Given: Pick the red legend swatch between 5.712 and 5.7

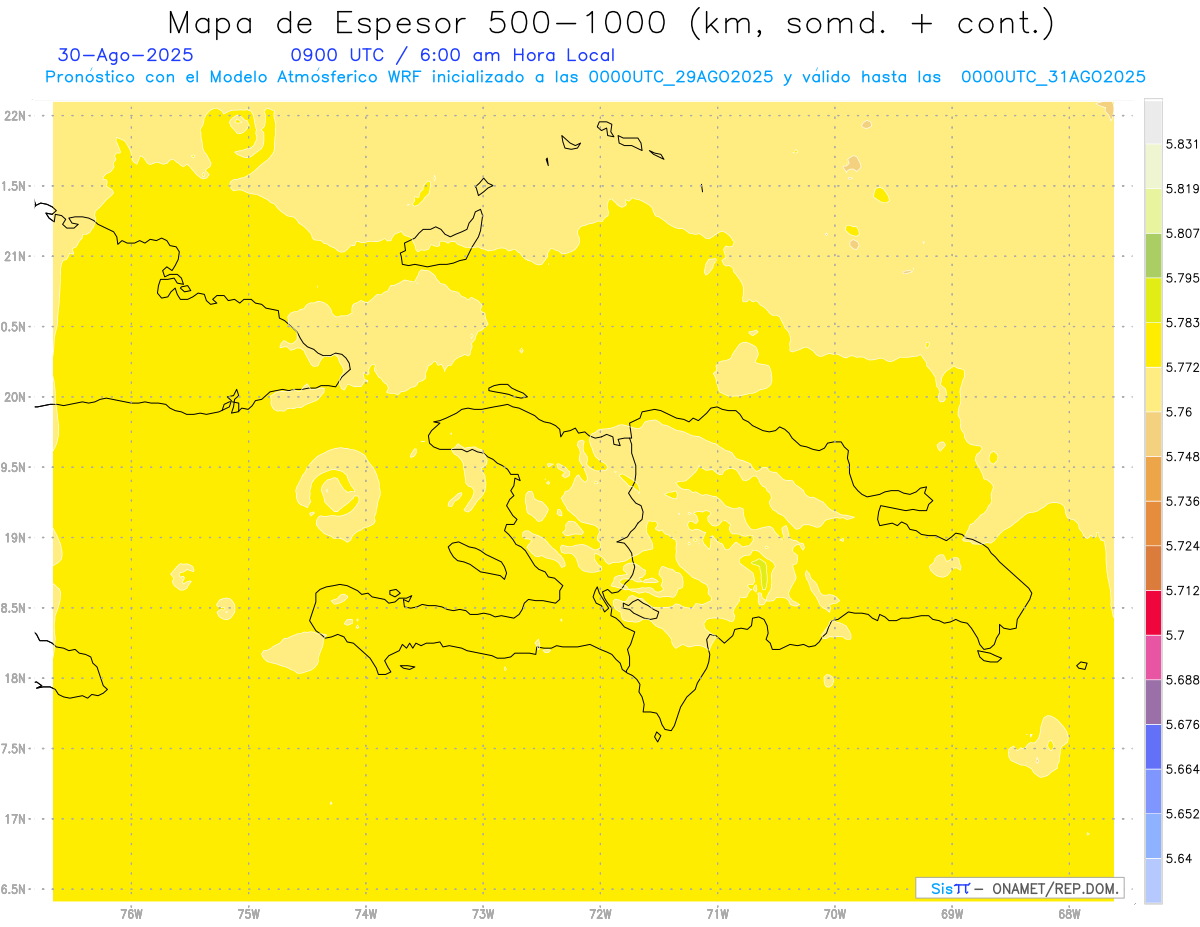Looking at the screenshot, I should point(1153,612).
